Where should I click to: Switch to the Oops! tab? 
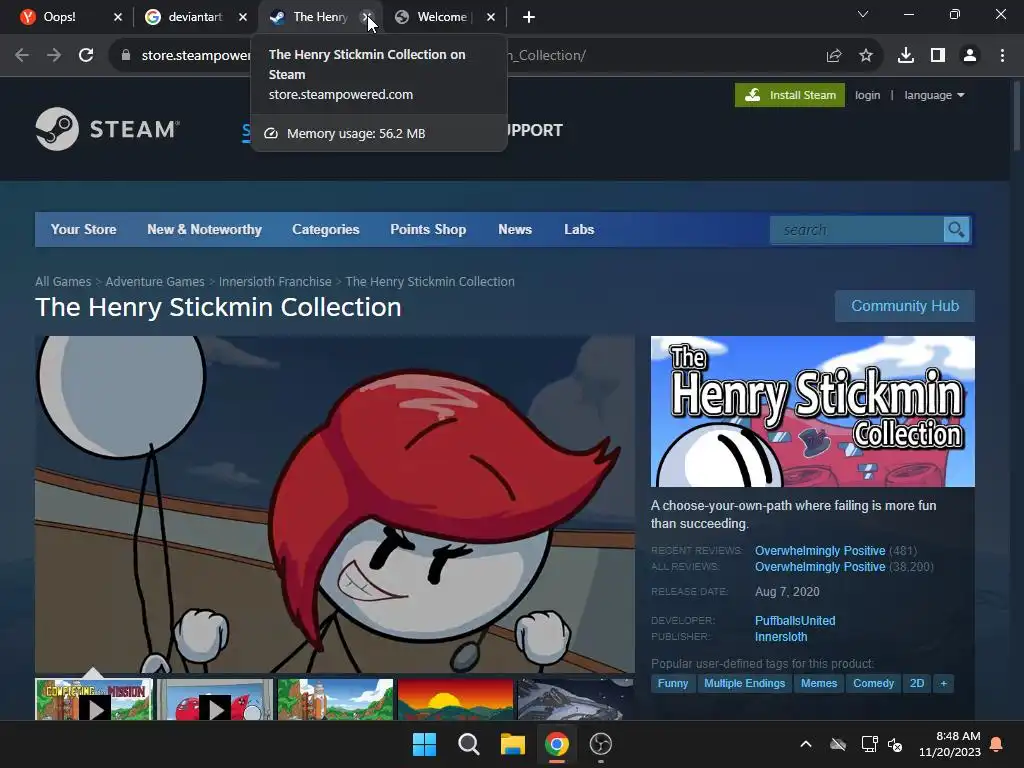59,17
